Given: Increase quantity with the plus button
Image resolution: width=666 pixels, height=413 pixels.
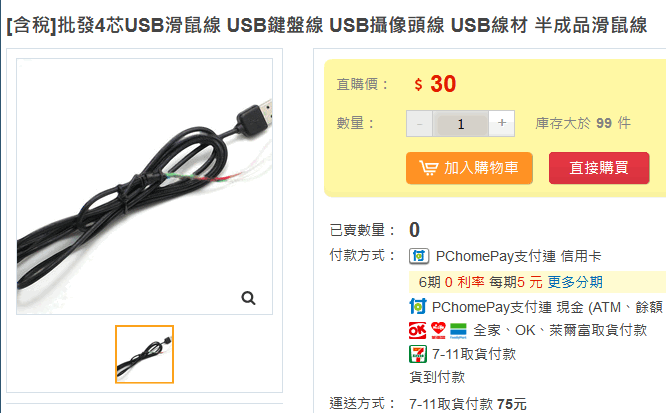Looking at the screenshot, I should coord(502,124).
